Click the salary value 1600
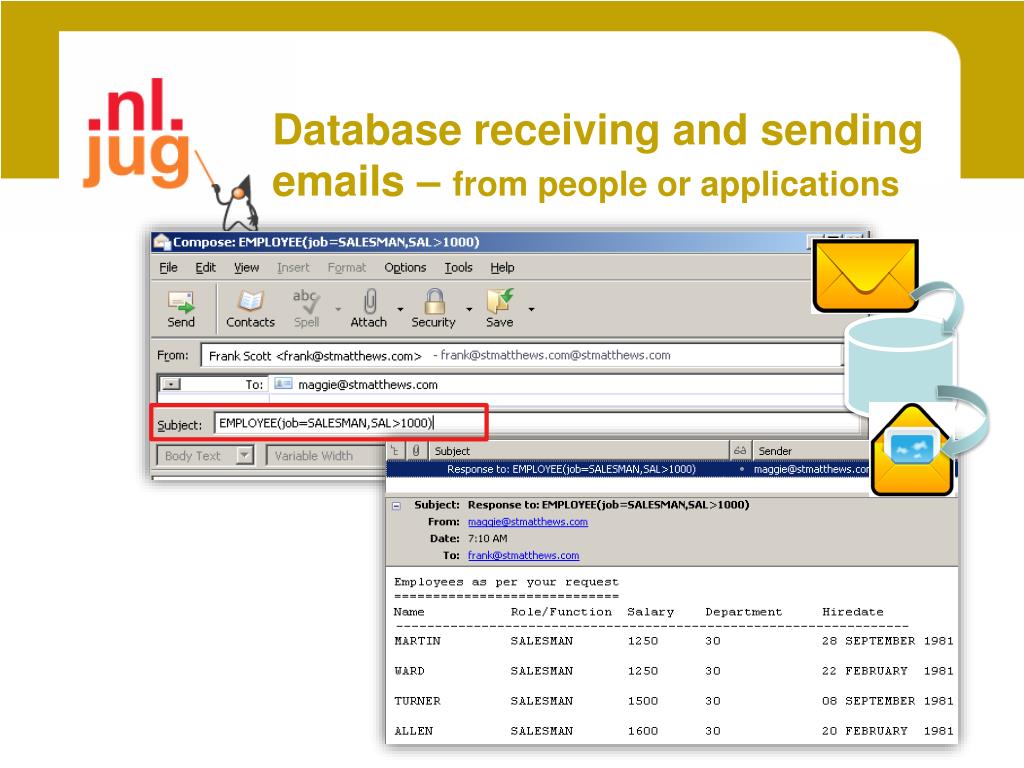This screenshot has width=1024, height=768. [643, 731]
